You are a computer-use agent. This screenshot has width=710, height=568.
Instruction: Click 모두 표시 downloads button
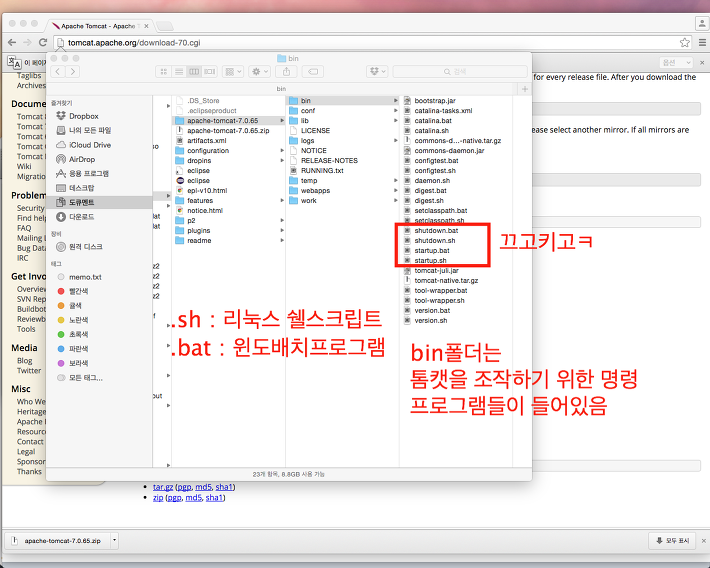(672, 540)
